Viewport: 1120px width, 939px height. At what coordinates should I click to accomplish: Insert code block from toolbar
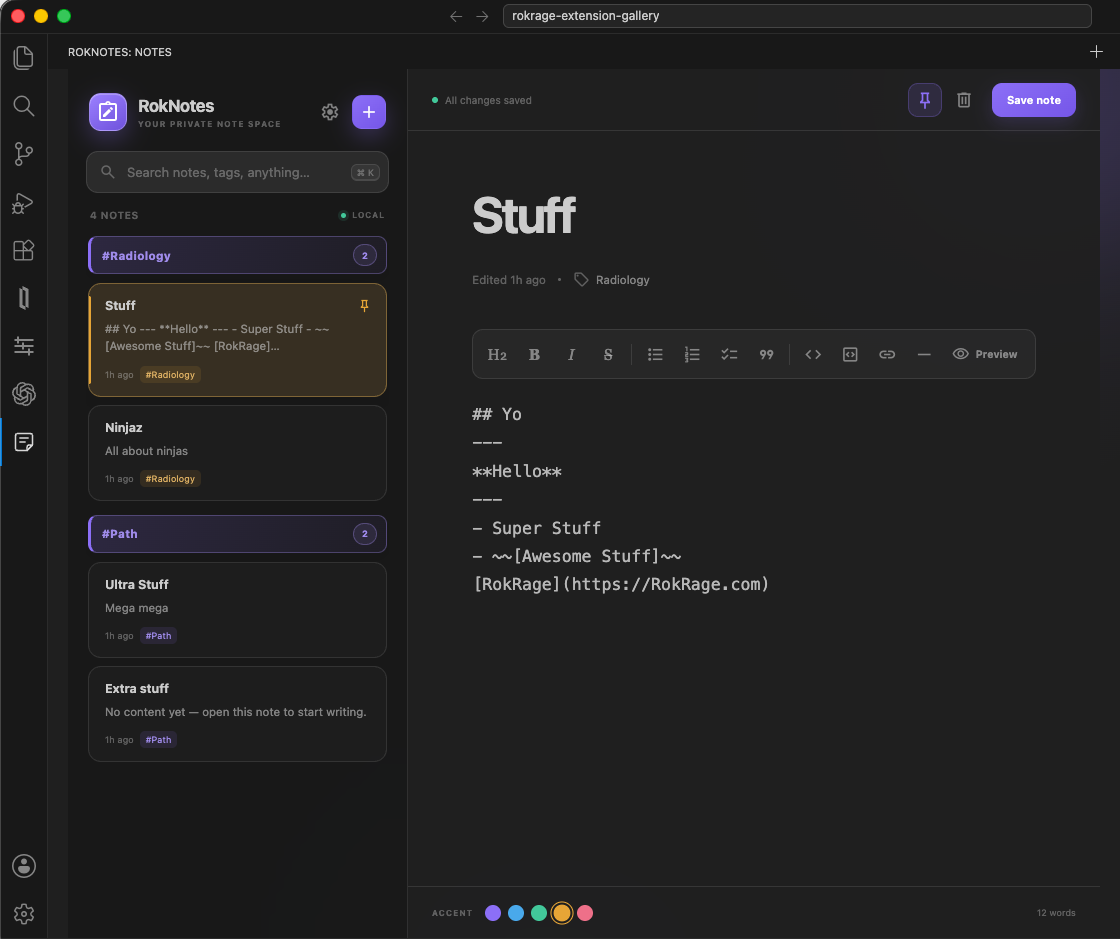coord(850,354)
